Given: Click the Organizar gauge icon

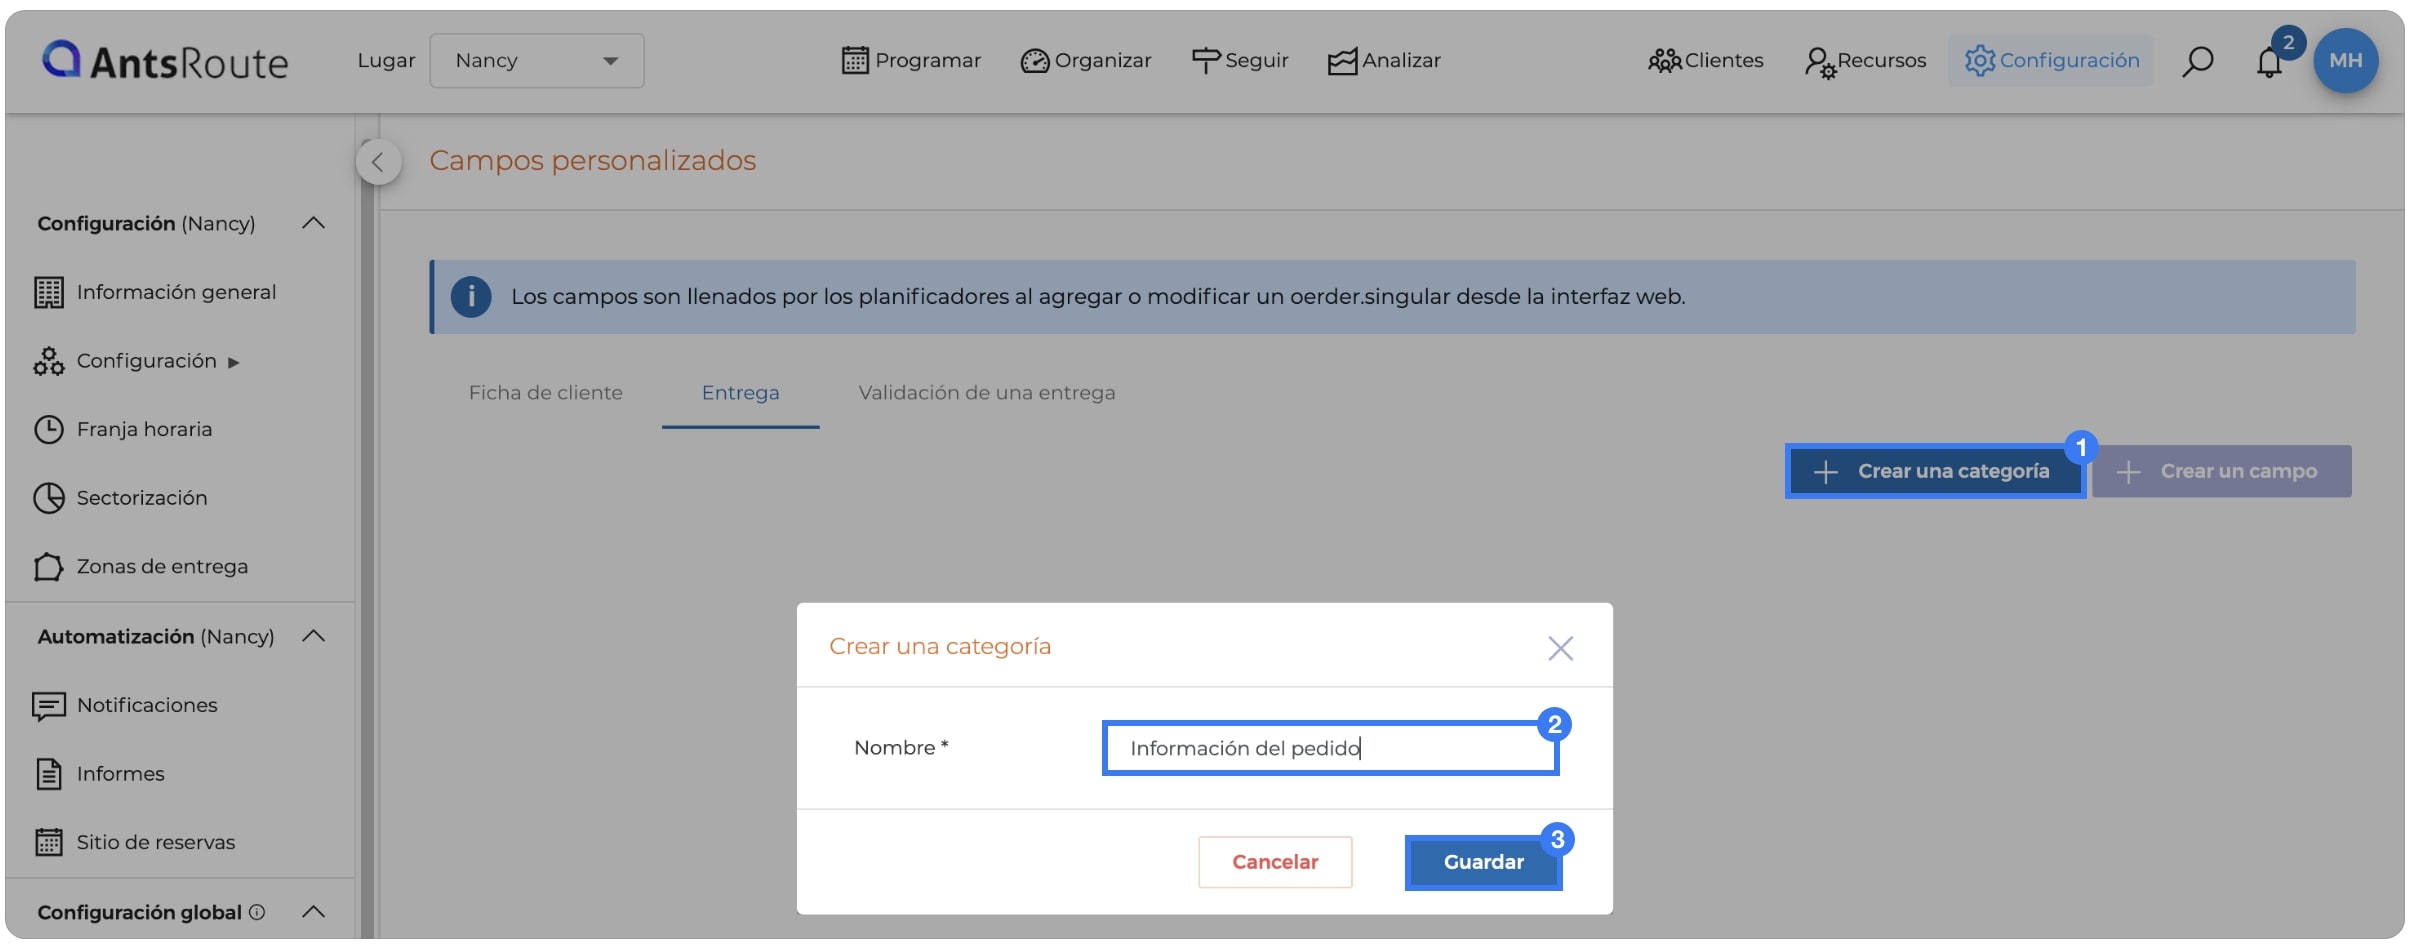Looking at the screenshot, I should [x=1035, y=62].
